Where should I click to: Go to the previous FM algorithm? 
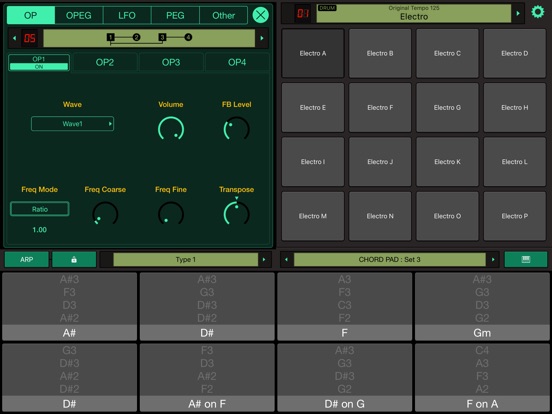tap(14, 38)
